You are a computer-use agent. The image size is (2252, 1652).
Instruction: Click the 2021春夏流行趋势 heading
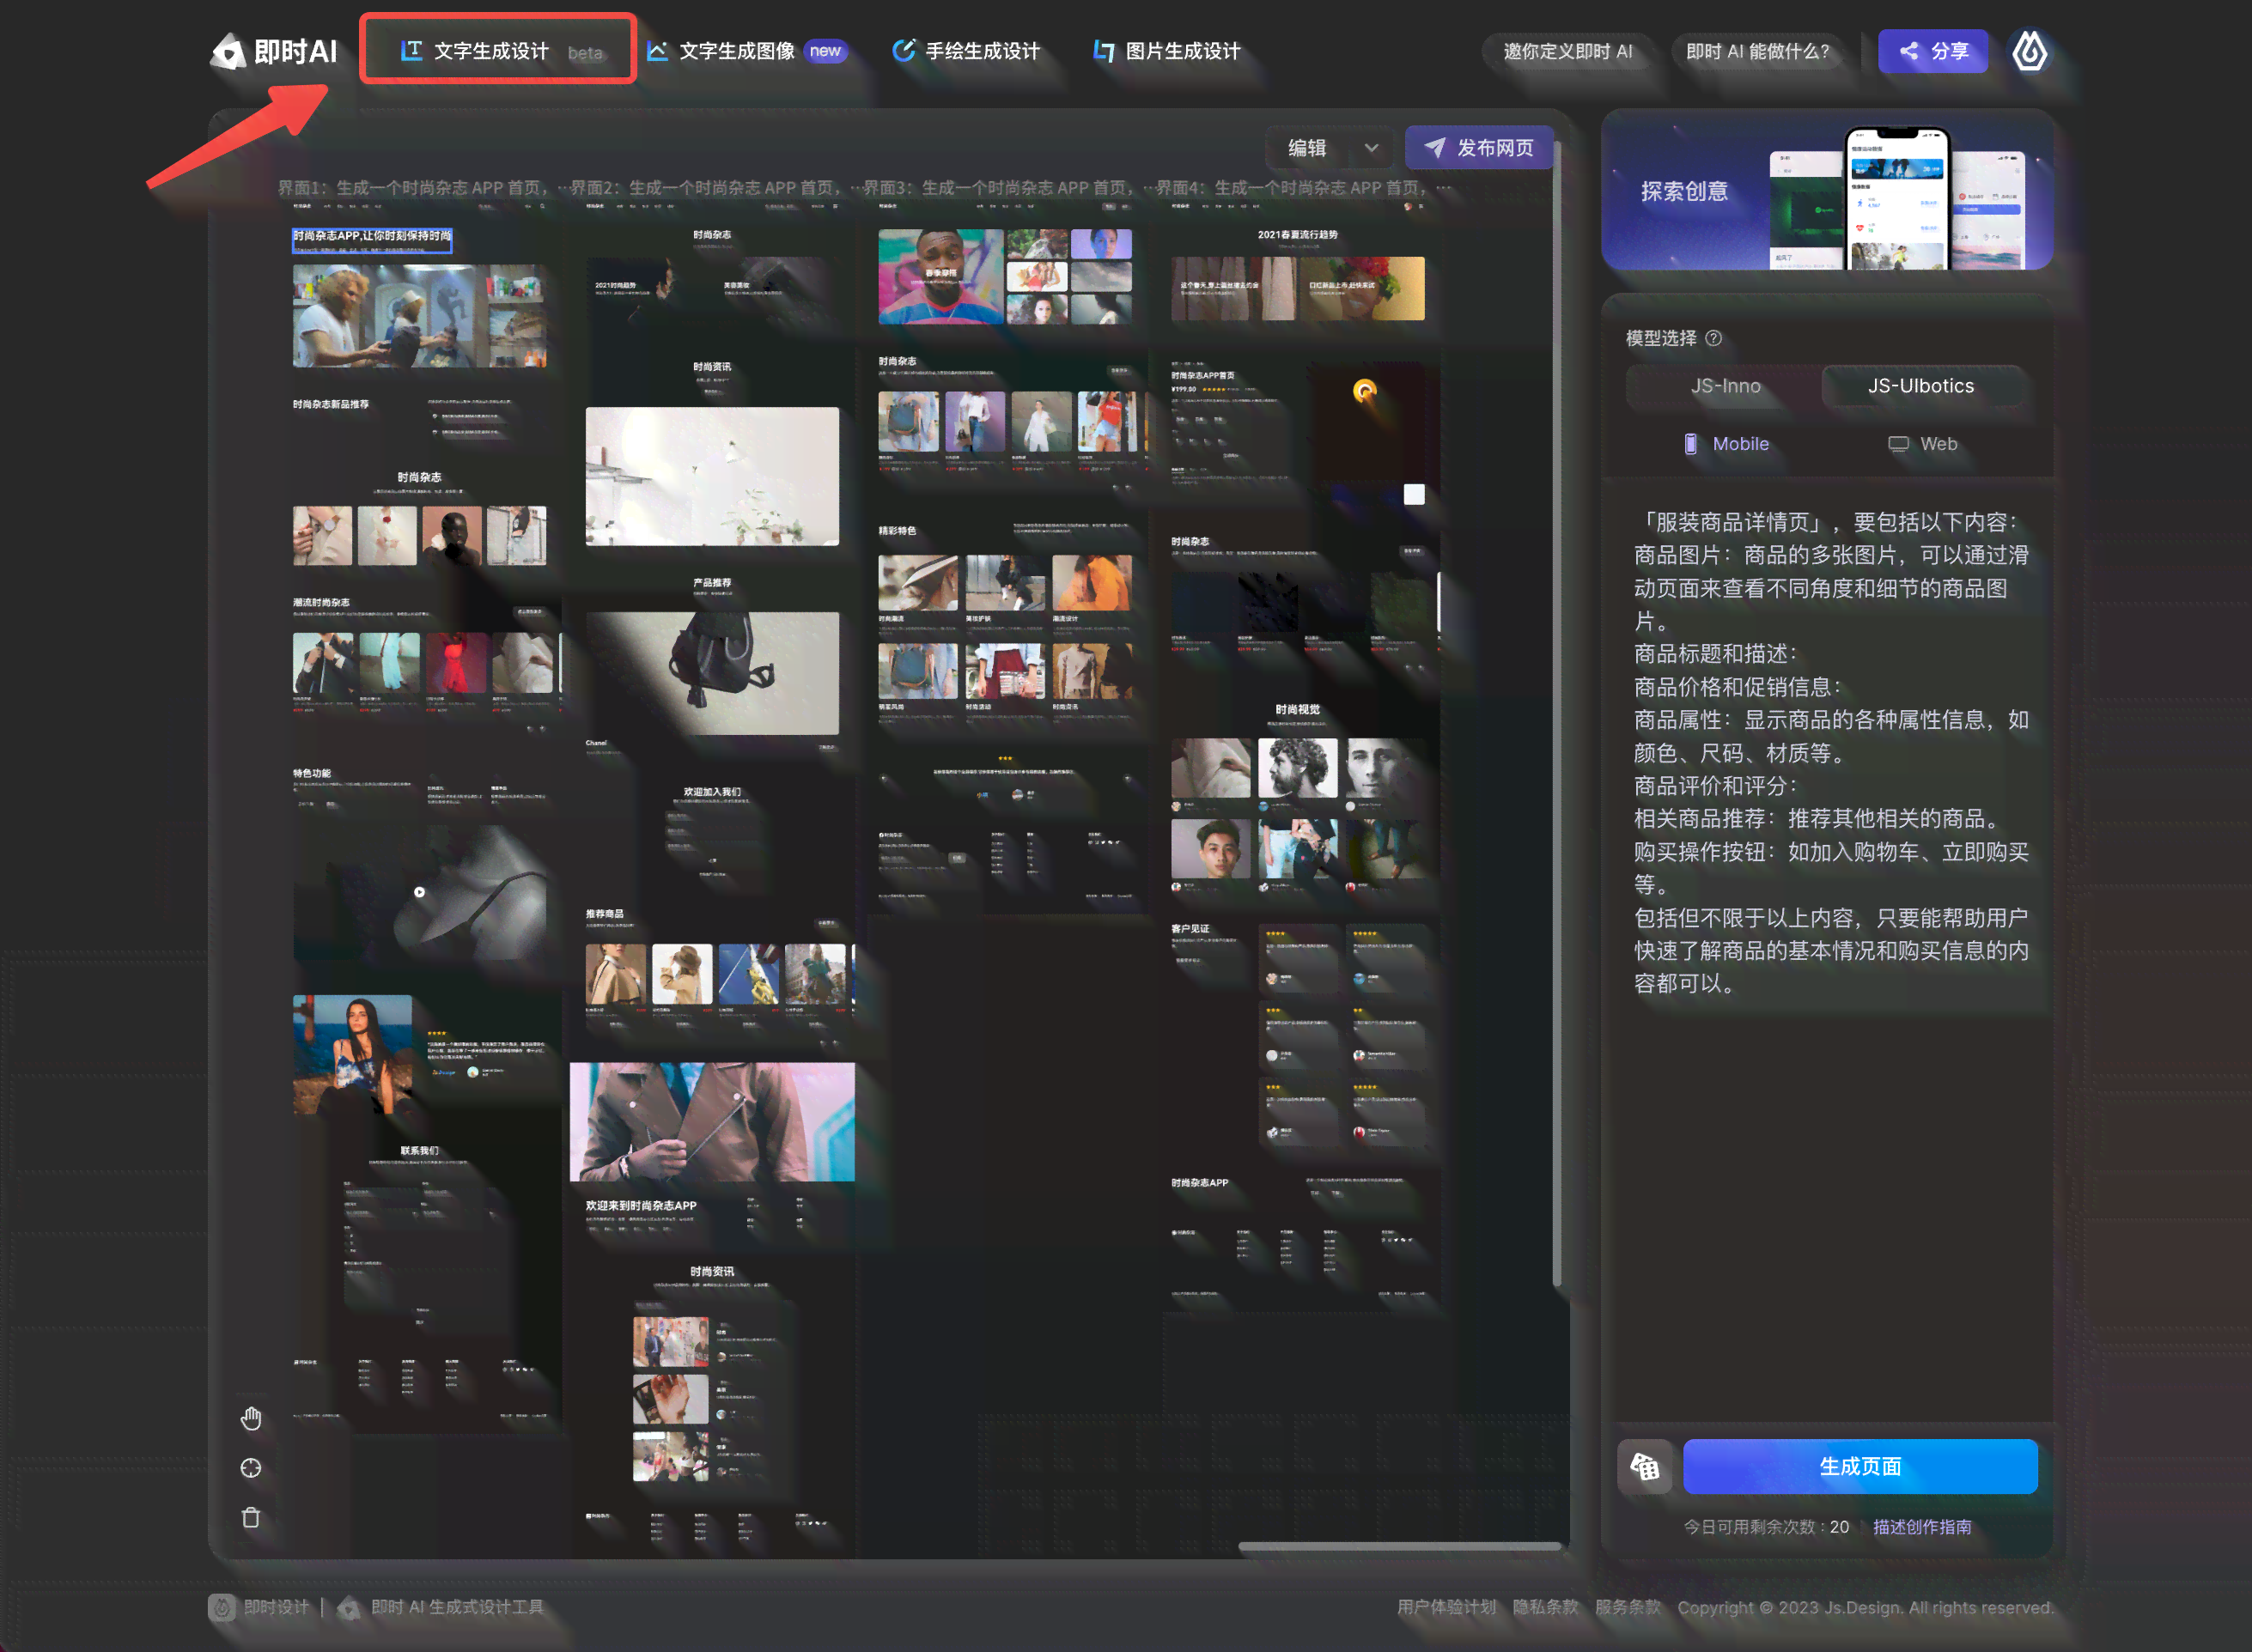coord(1297,235)
